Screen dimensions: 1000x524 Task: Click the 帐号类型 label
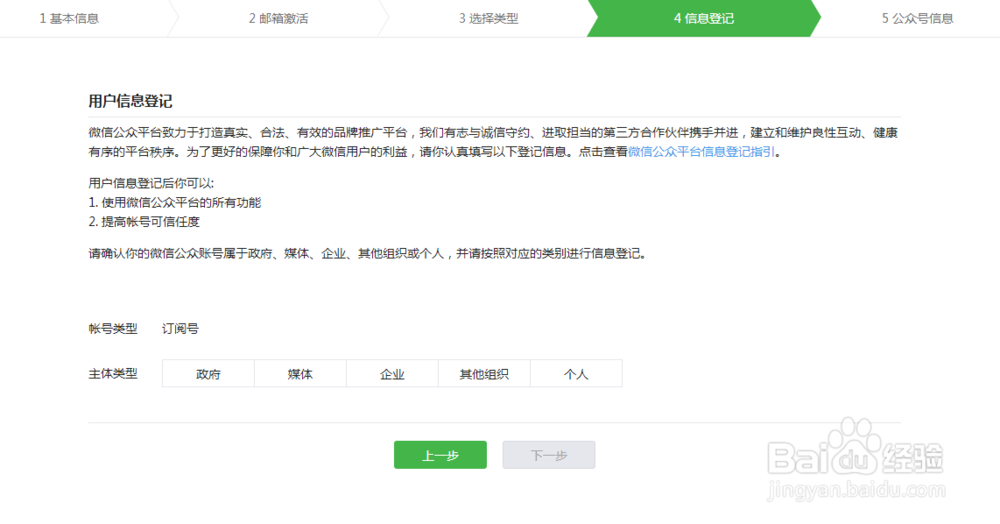tap(113, 329)
